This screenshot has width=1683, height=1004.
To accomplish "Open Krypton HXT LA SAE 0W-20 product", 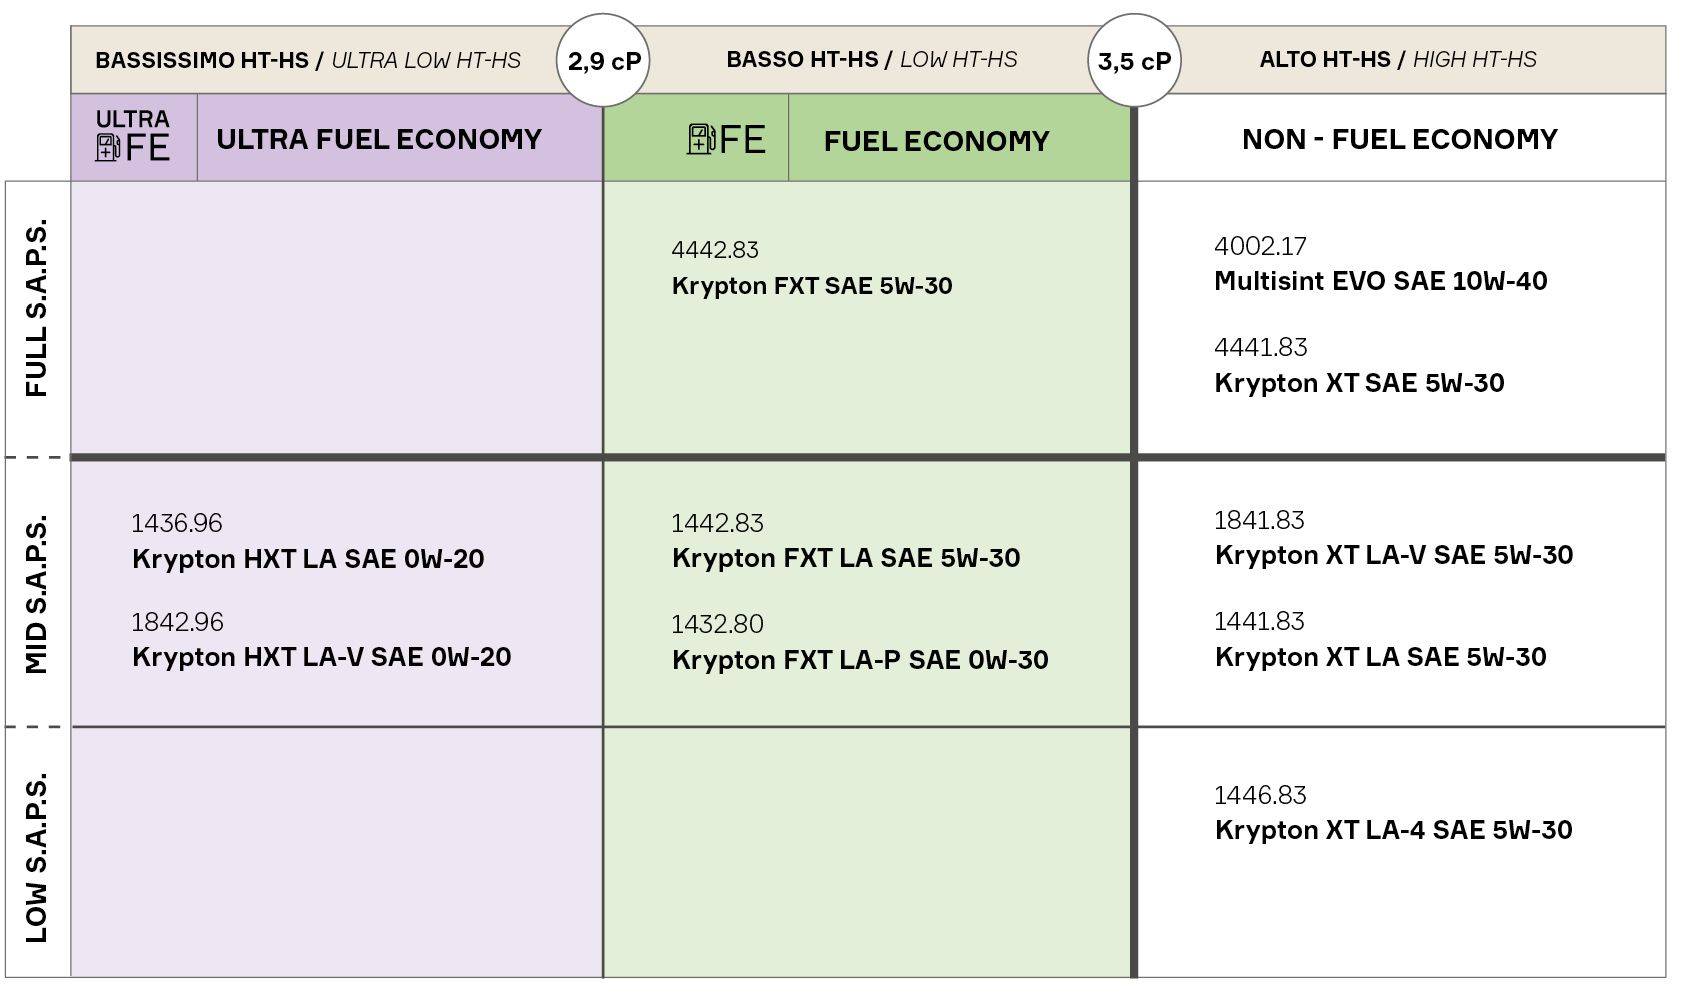I will 308,559.
